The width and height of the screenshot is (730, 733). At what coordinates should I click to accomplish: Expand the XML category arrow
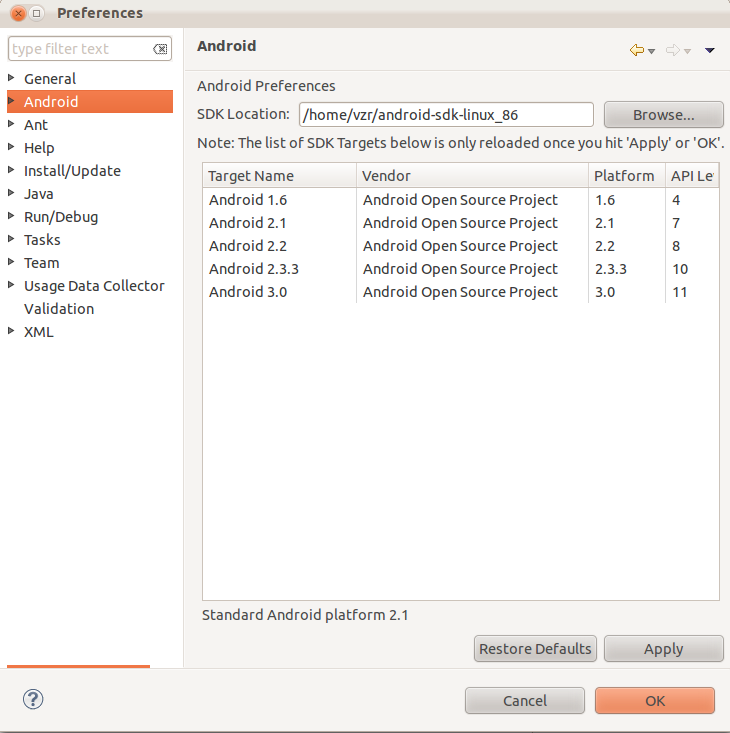12,331
